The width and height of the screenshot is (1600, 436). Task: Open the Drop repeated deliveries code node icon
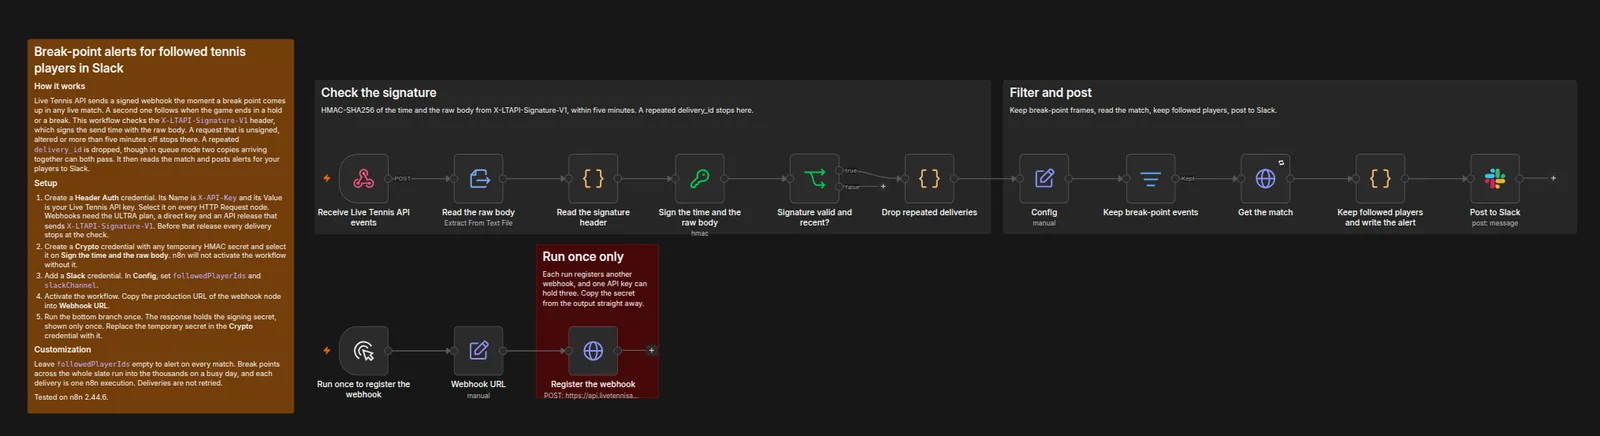tap(929, 179)
